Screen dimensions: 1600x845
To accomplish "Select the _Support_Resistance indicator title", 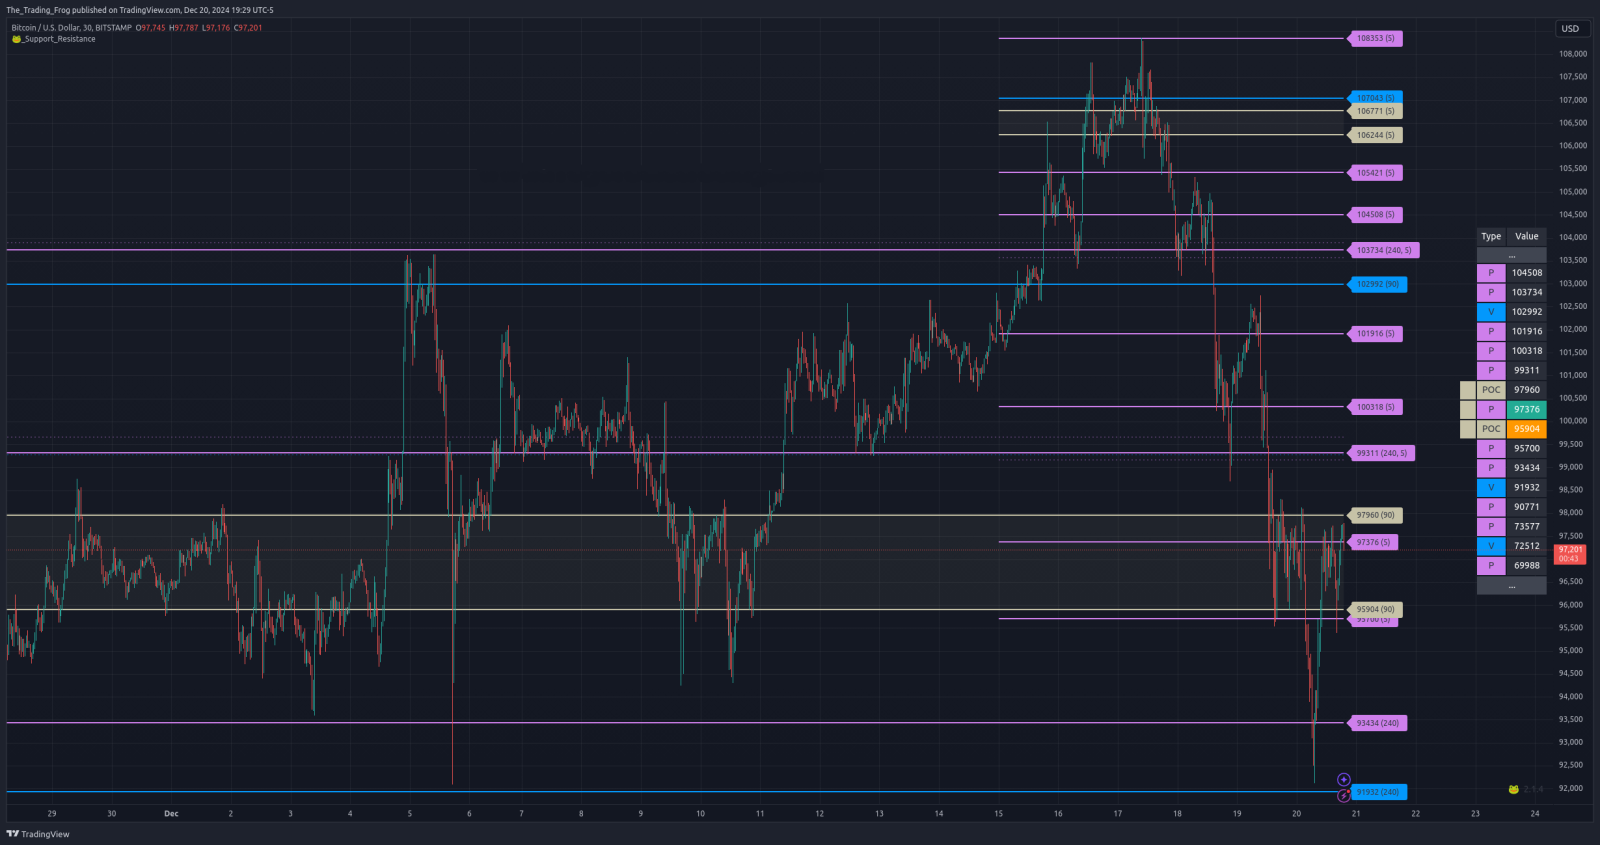I will (x=59, y=39).
